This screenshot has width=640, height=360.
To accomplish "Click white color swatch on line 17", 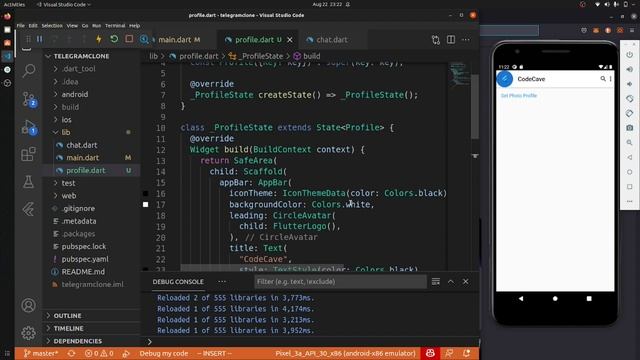I will [146, 204].
